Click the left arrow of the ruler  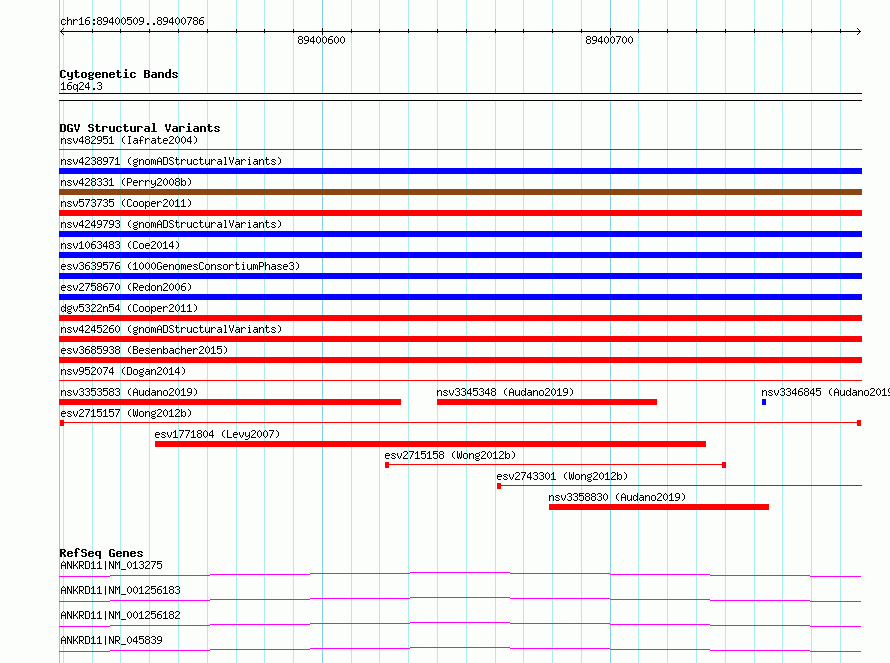[x=62, y=31]
